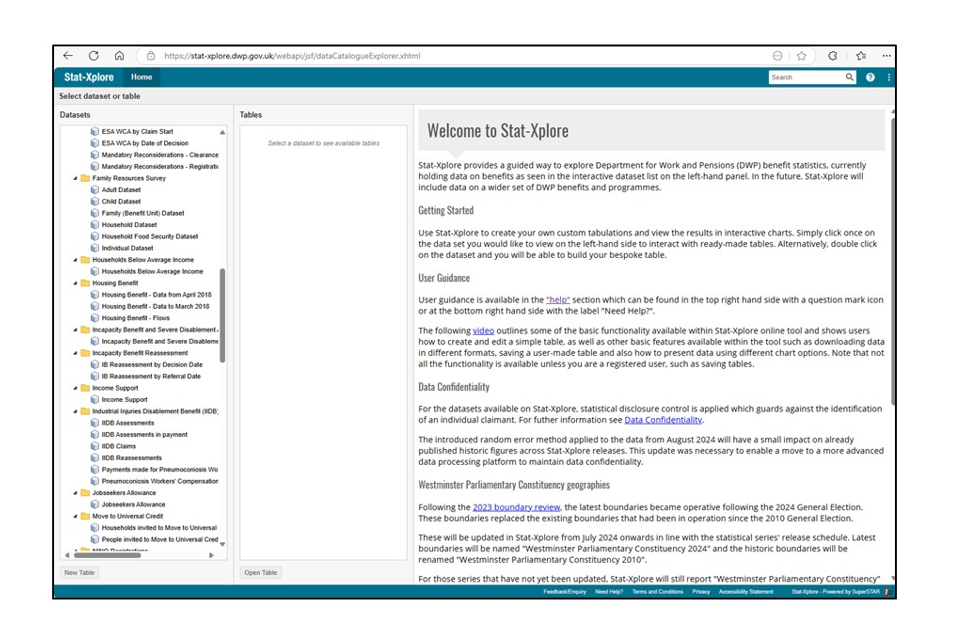Collapse the Industrial Injuries Disablement Benefit folder

click(x=76, y=411)
